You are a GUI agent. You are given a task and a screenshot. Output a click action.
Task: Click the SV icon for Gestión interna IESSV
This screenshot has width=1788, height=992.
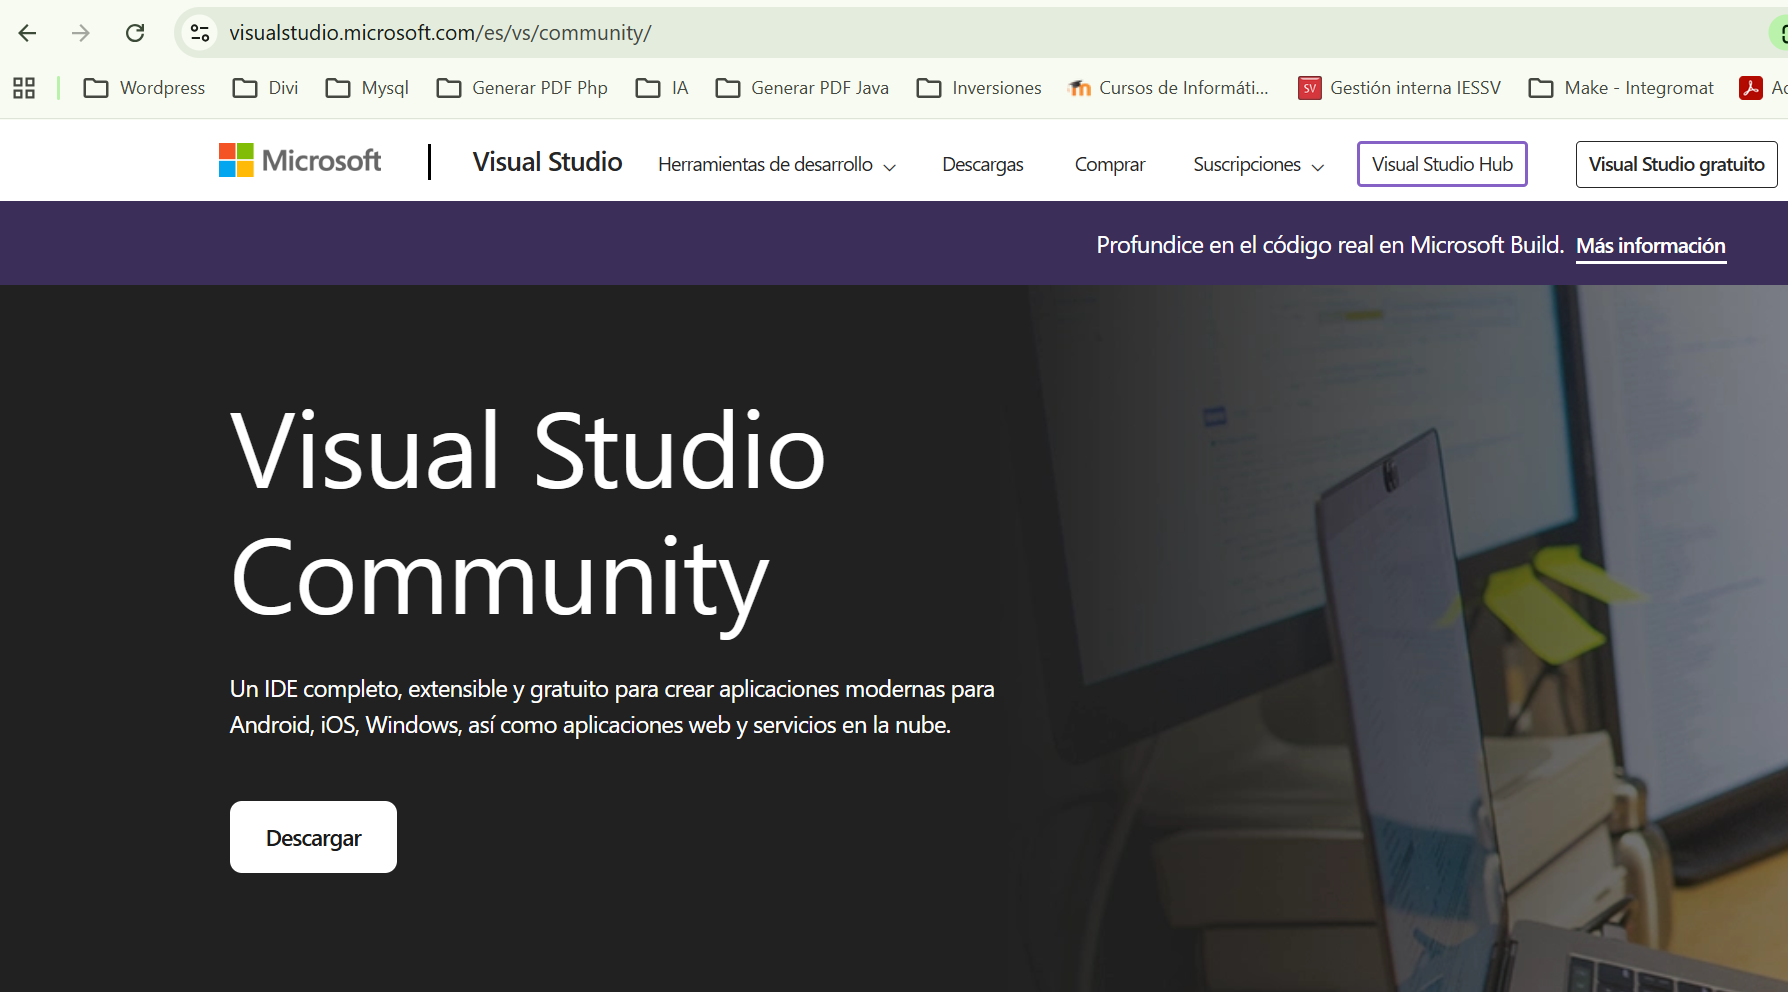tap(1308, 88)
